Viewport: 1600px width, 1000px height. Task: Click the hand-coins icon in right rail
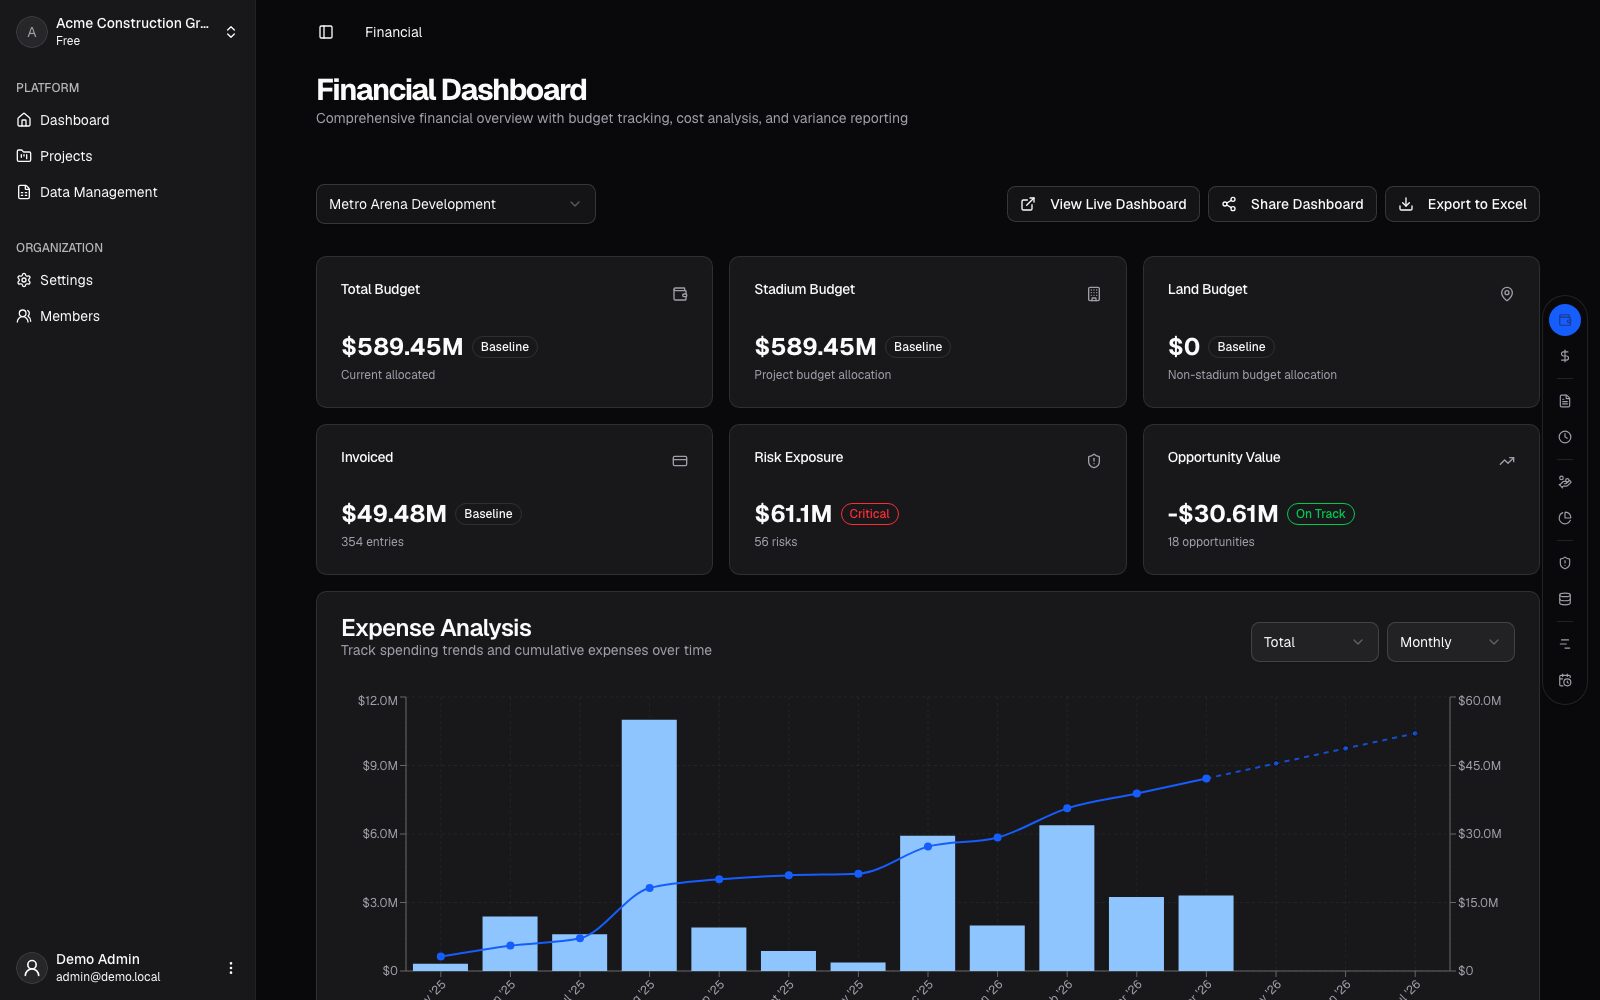coord(1565,482)
